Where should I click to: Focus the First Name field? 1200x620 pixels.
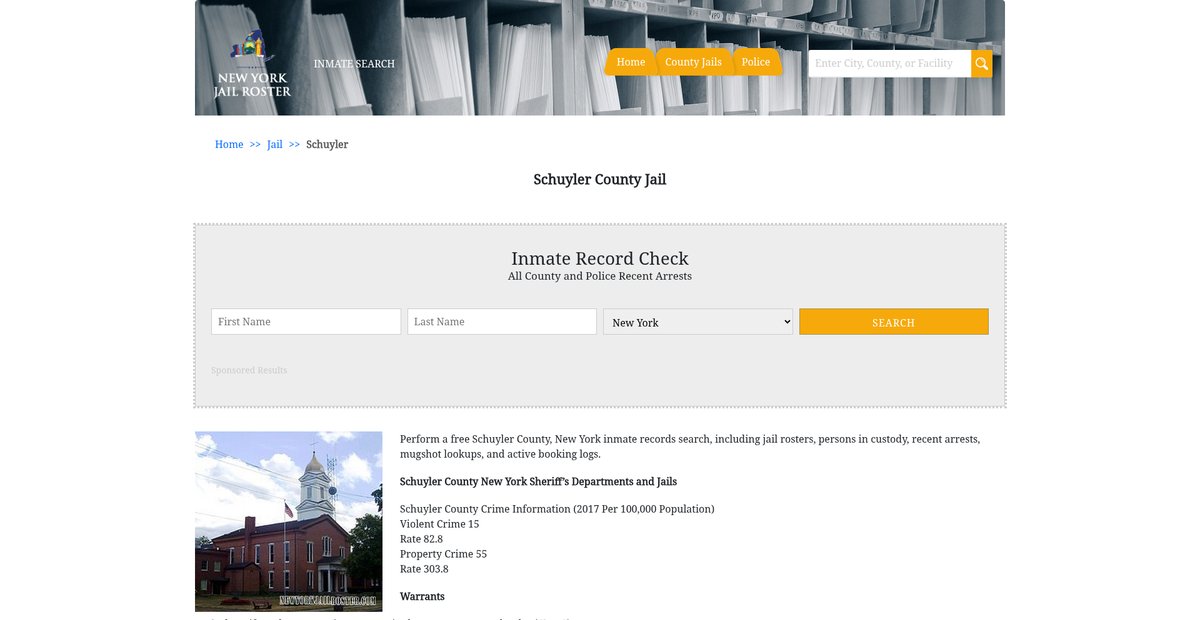306,322
